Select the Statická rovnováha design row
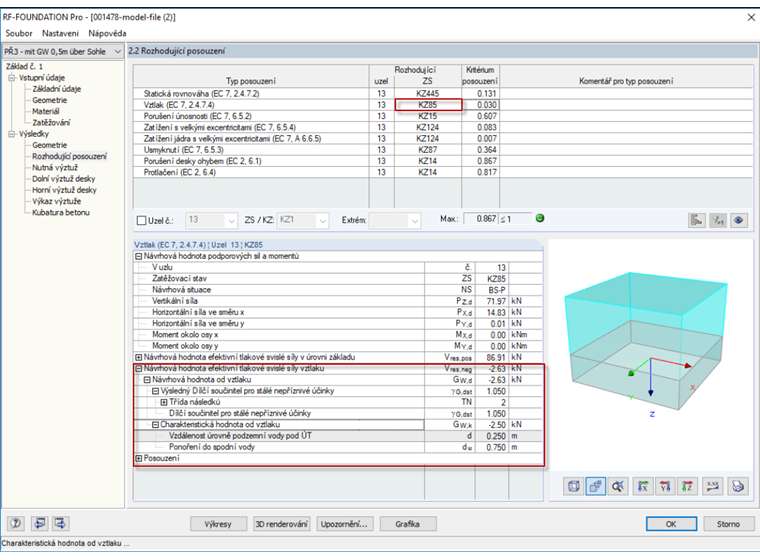This screenshot has width=760, height=560. 443,94
